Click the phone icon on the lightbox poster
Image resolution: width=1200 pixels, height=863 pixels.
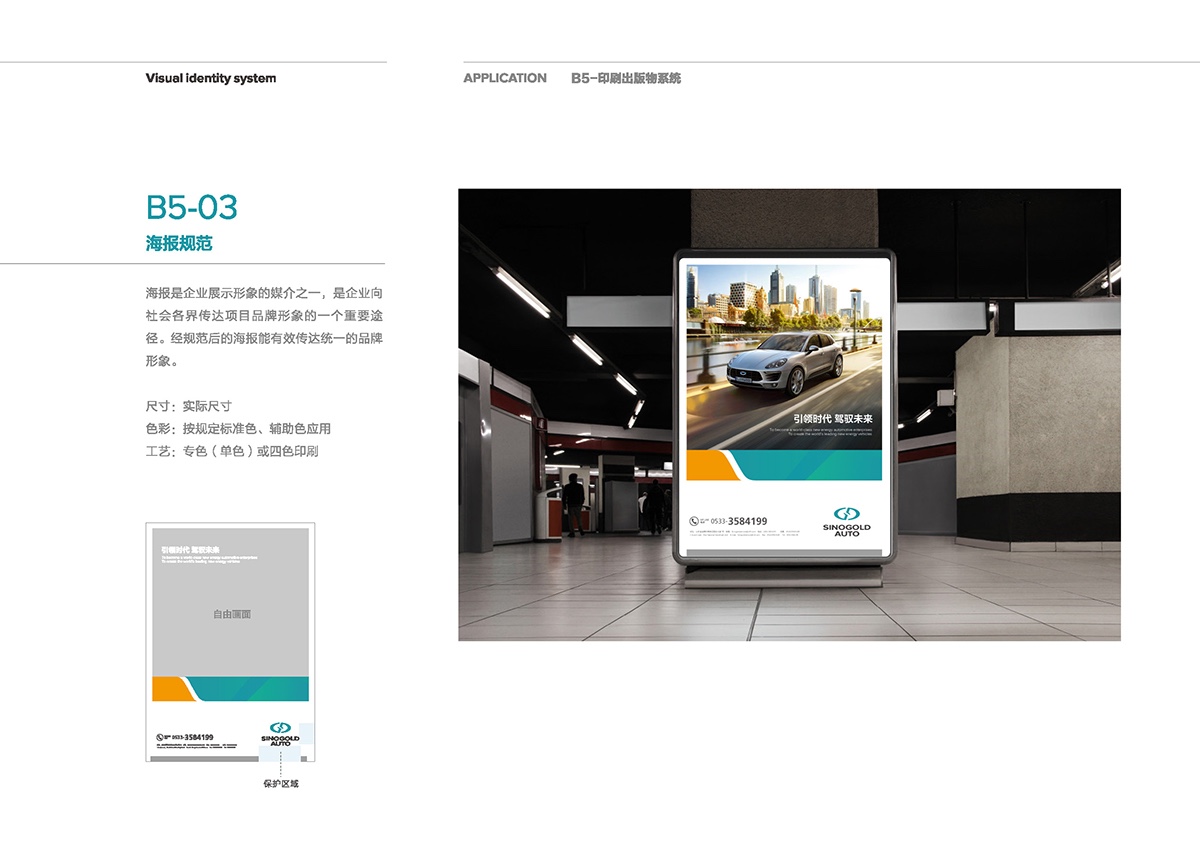coord(694,521)
